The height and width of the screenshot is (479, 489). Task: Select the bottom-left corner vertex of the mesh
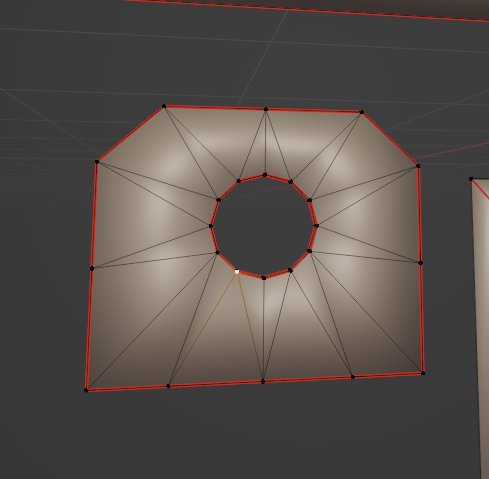click(86, 390)
